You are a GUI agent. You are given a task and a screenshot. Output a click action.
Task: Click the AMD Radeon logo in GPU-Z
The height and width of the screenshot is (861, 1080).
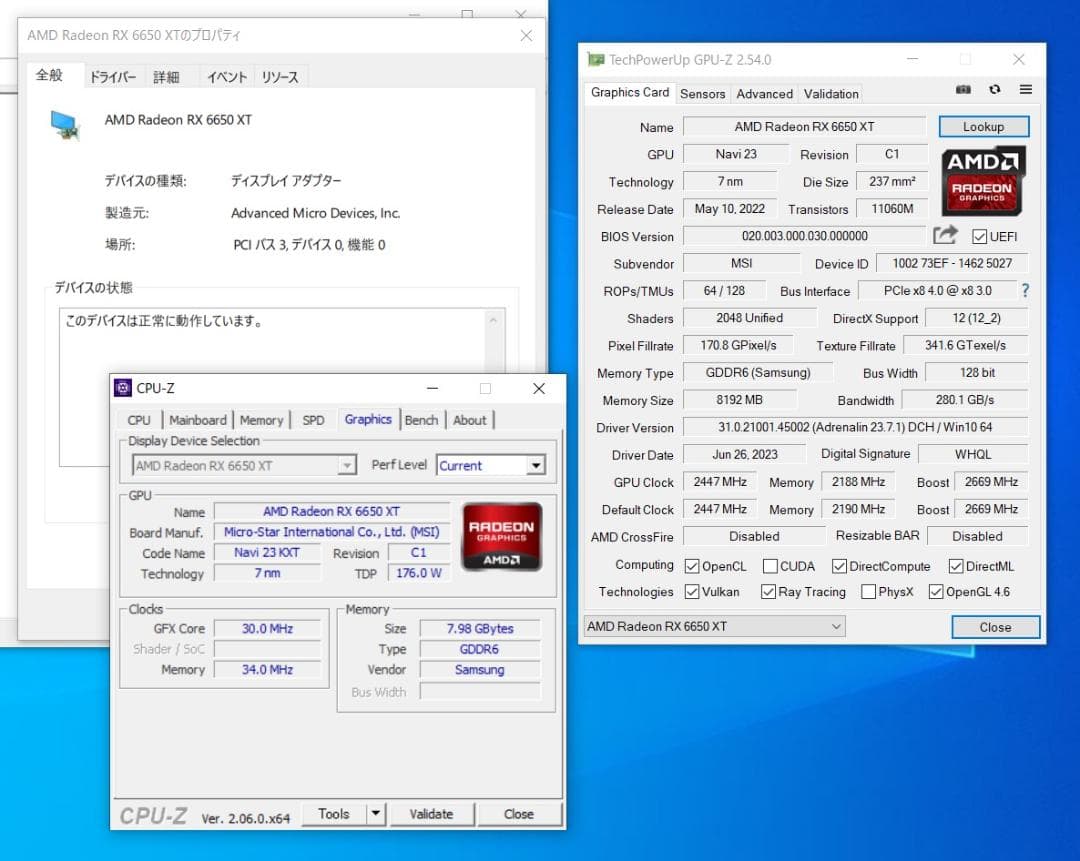(983, 180)
